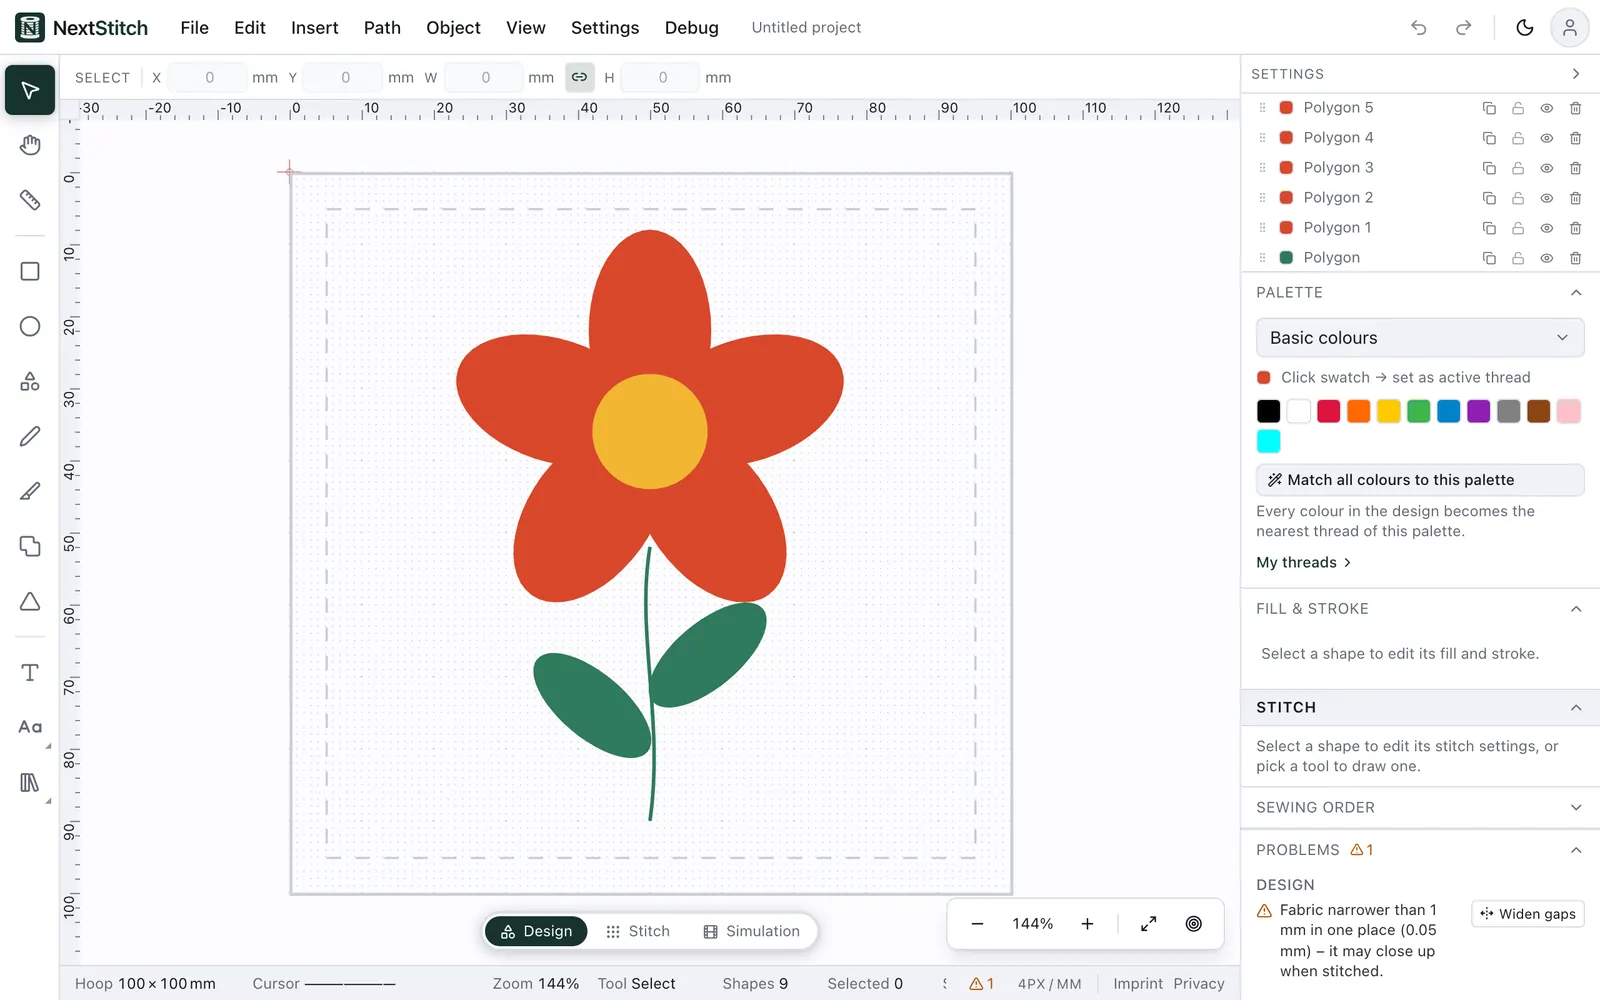The width and height of the screenshot is (1600, 1000).
Task: Zoom in with the plus button
Action: 1087,924
